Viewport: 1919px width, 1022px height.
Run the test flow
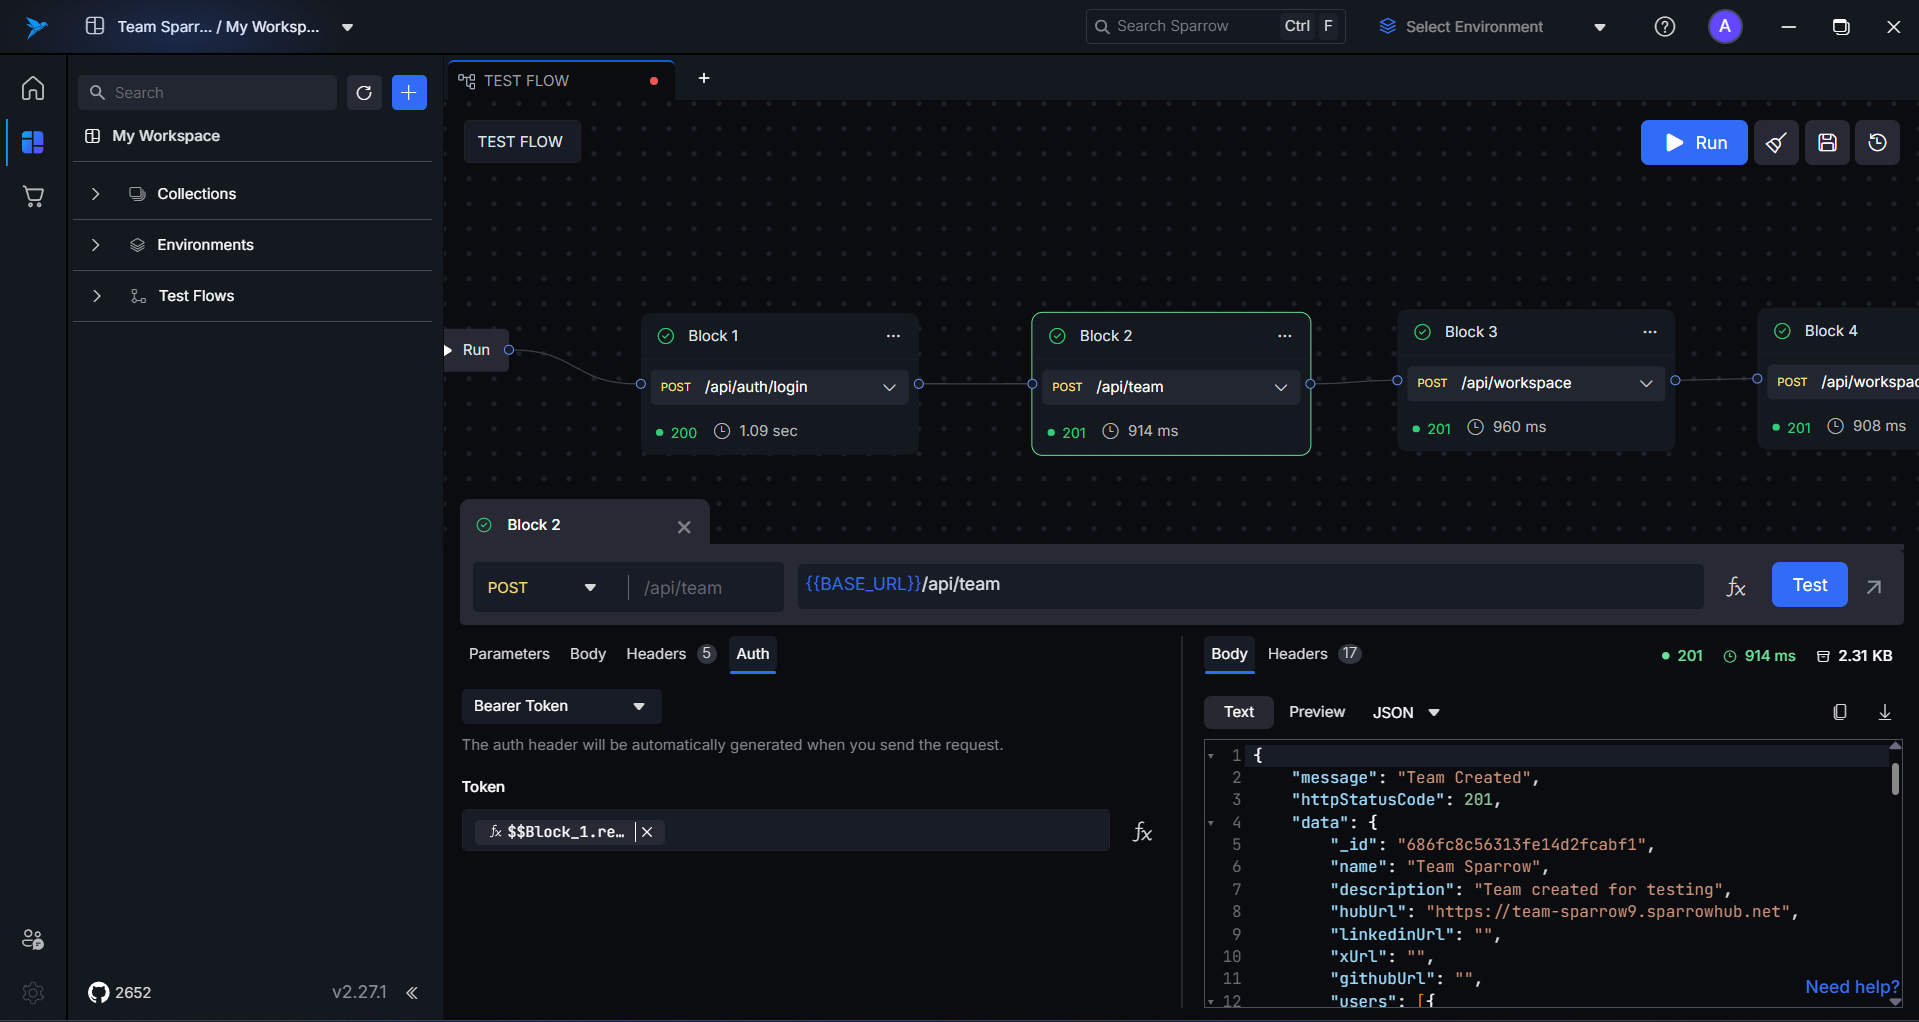point(1694,143)
